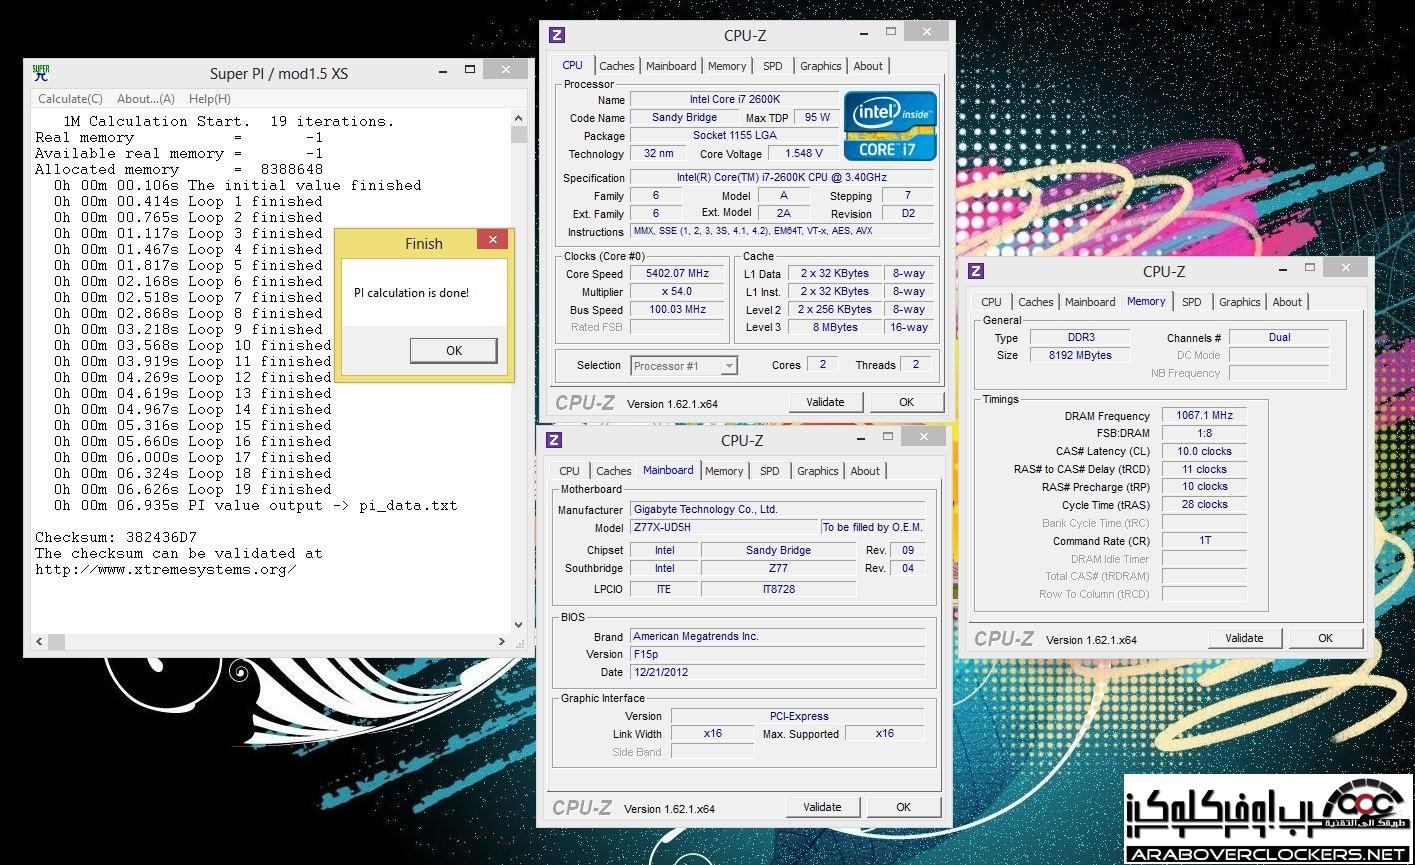This screenshot has width=1415, height=865.
Task: Click the Multiplier value x 54.0
Action: (x=679, y=292)
